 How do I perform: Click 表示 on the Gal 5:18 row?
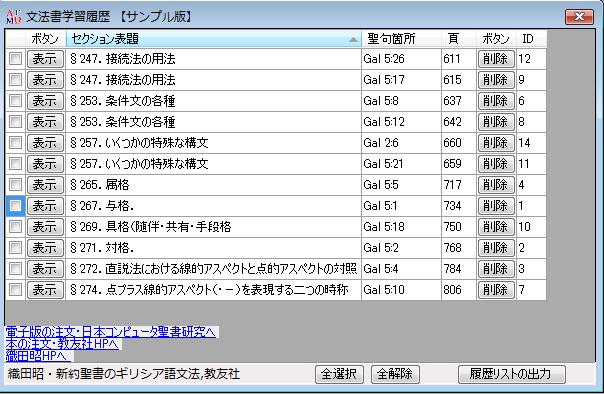(x=45, y=227)
